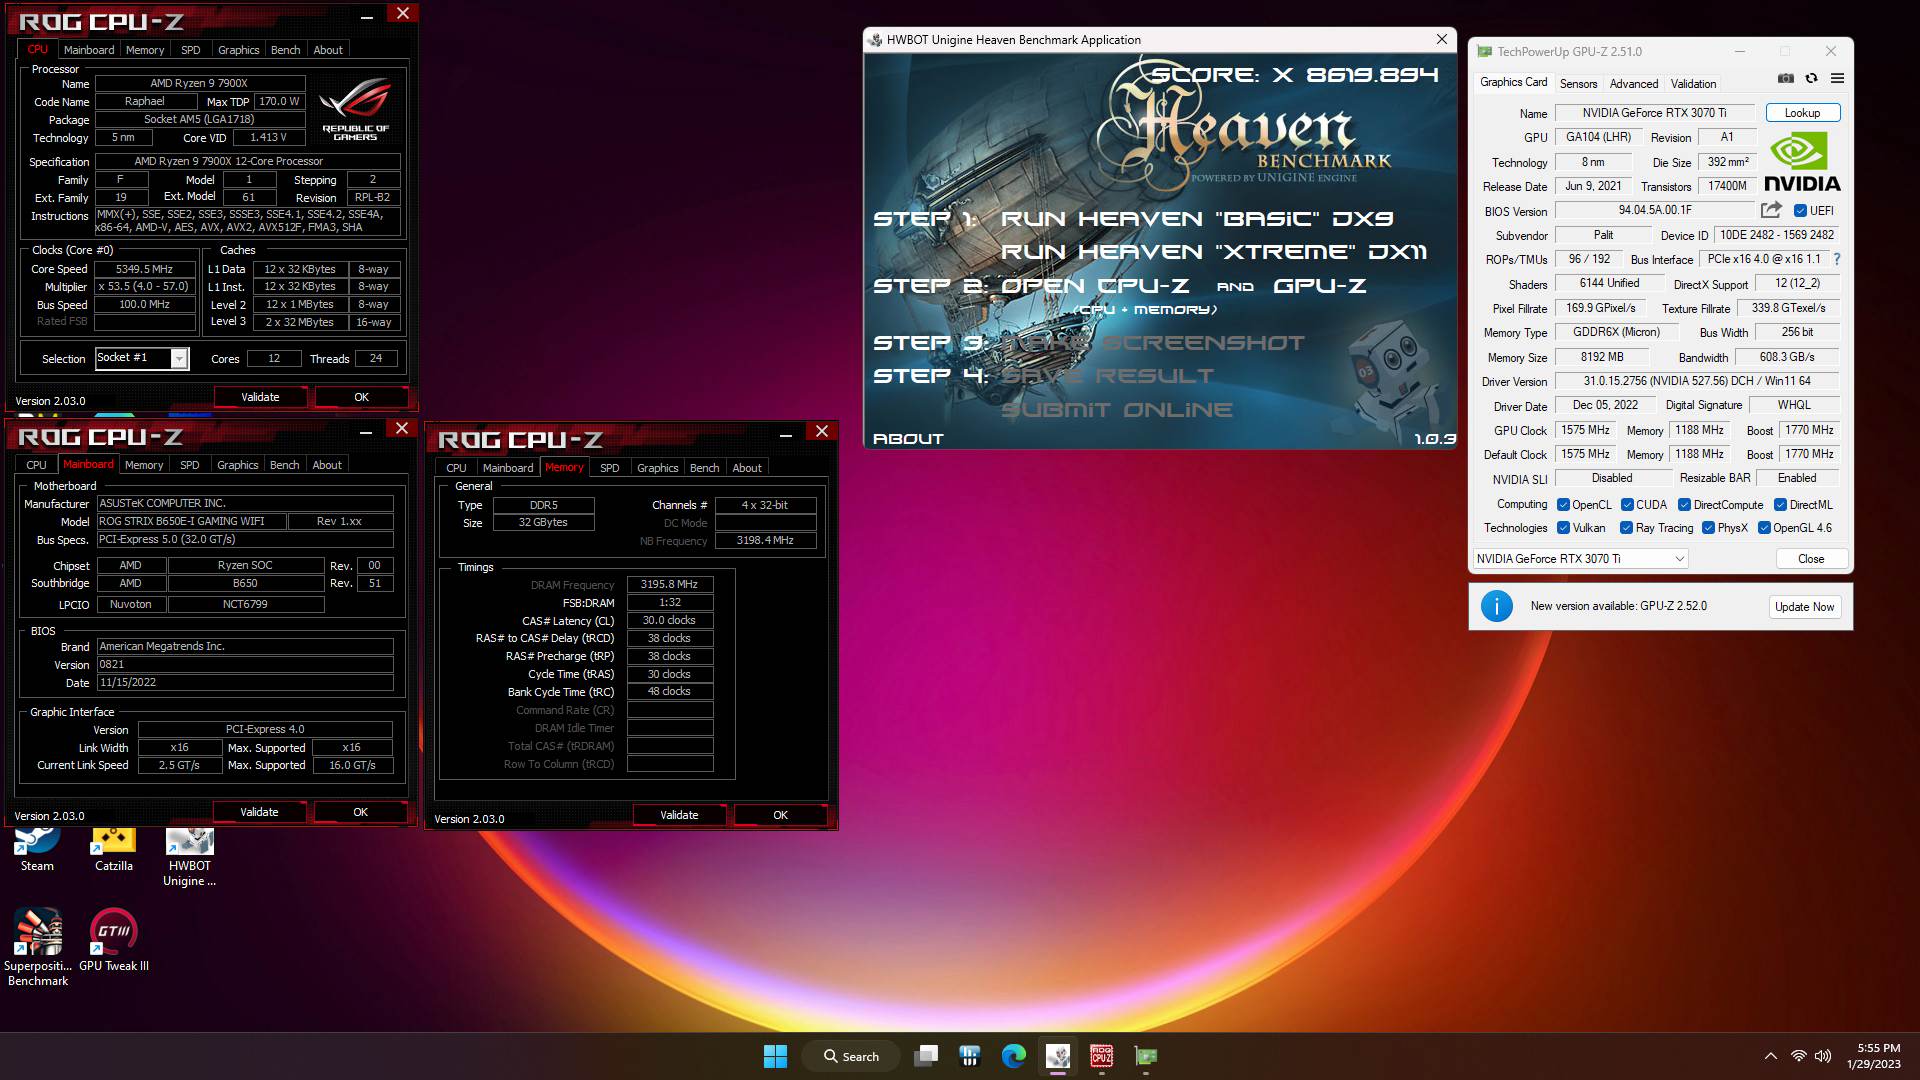
Task: Click the Core Speed value field
Action: 144,269
